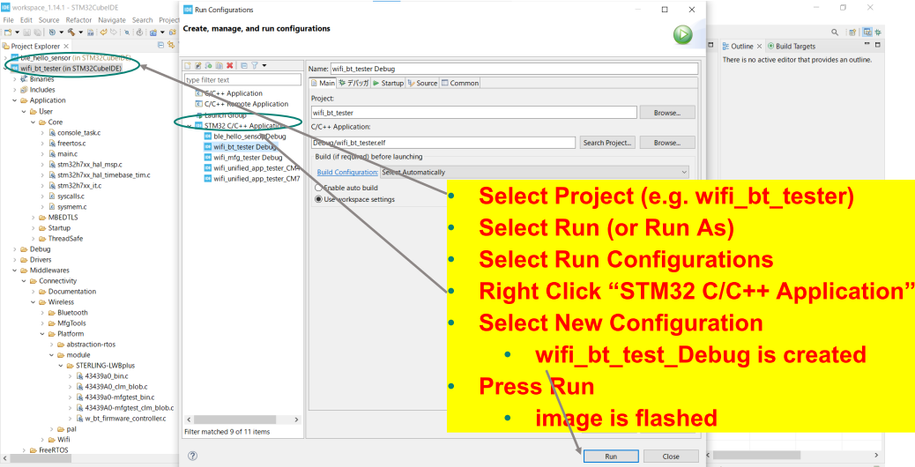Switch to the Startup tab

click(x=388, y=83)
